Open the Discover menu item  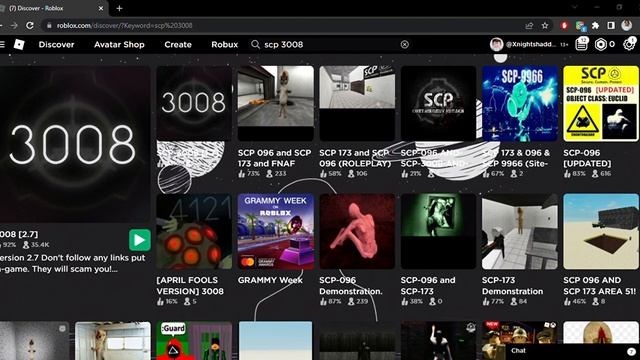pyautogui.click(x=56, y=44)
